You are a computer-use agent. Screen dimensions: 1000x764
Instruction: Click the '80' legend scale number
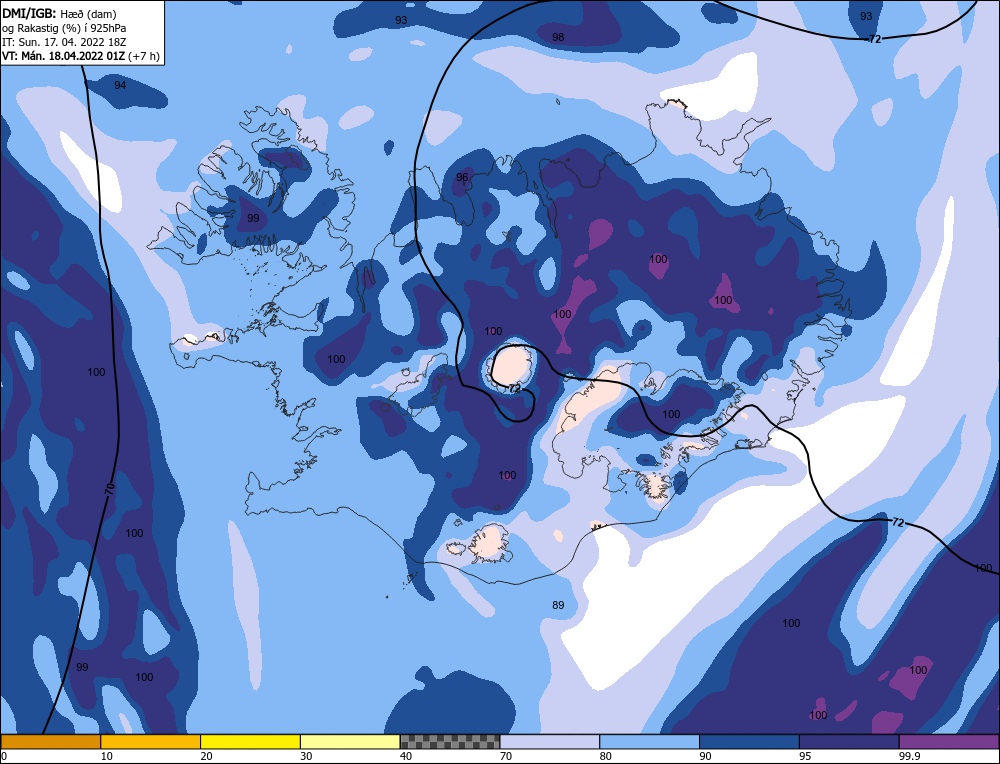click(606, 756)
